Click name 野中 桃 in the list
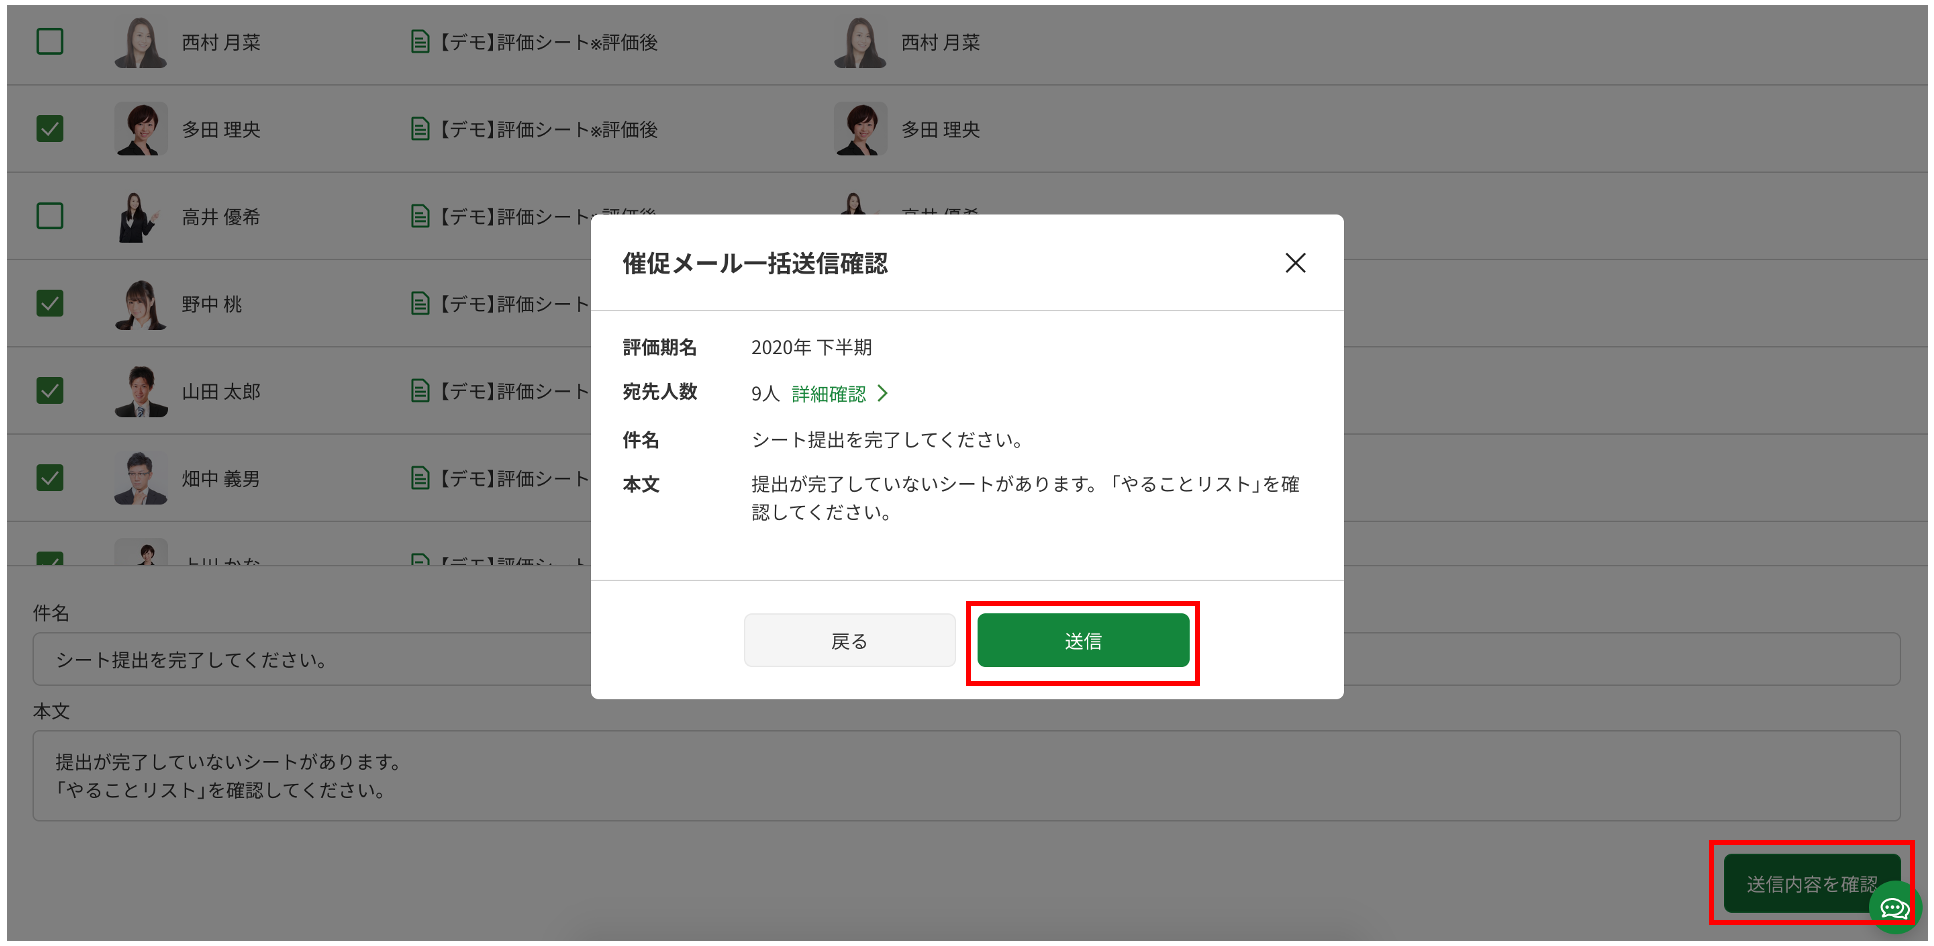Screen dimensions: 1934x946 tap(212, 303)
